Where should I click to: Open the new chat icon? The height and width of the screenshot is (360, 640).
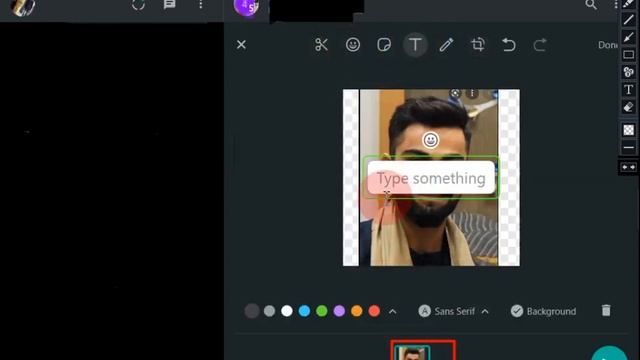169,4
